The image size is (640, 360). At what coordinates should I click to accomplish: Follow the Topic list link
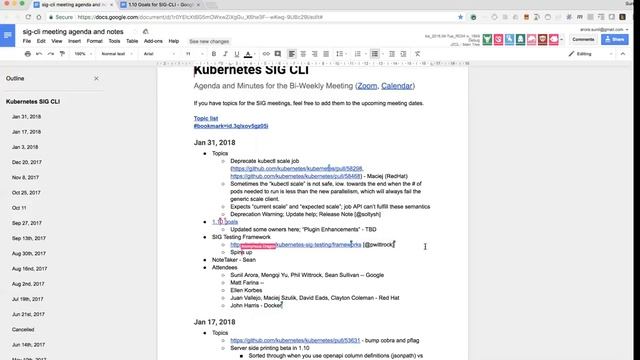click(x=206, y=118)
